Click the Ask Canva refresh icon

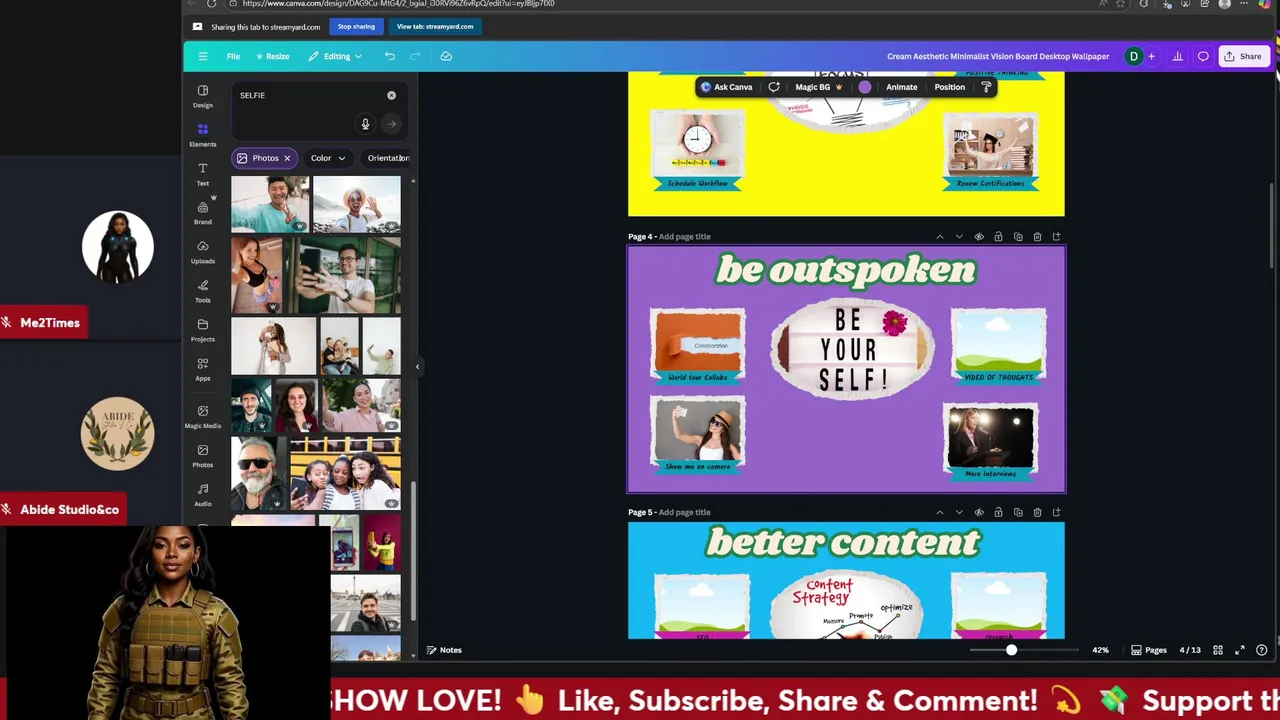click(x=774, y=87)
